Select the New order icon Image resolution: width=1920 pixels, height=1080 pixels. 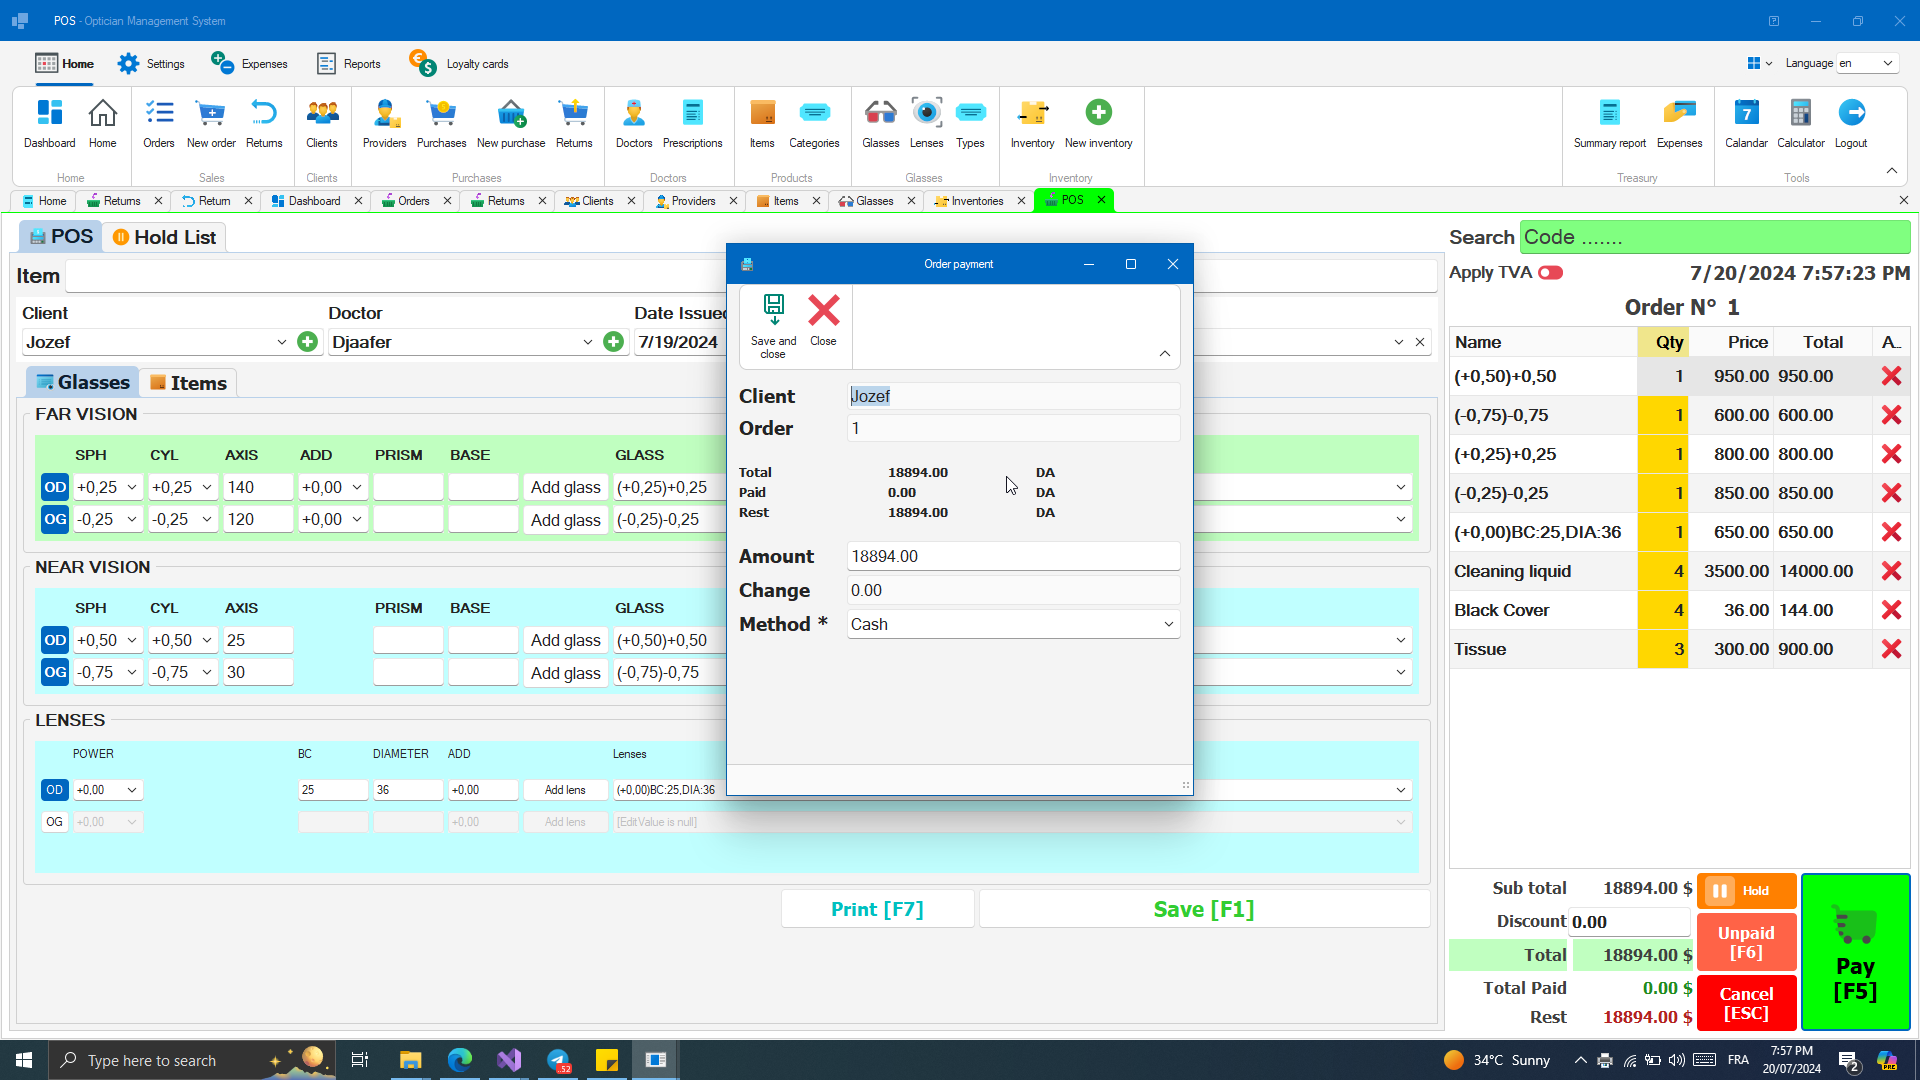tap(210, 120)
